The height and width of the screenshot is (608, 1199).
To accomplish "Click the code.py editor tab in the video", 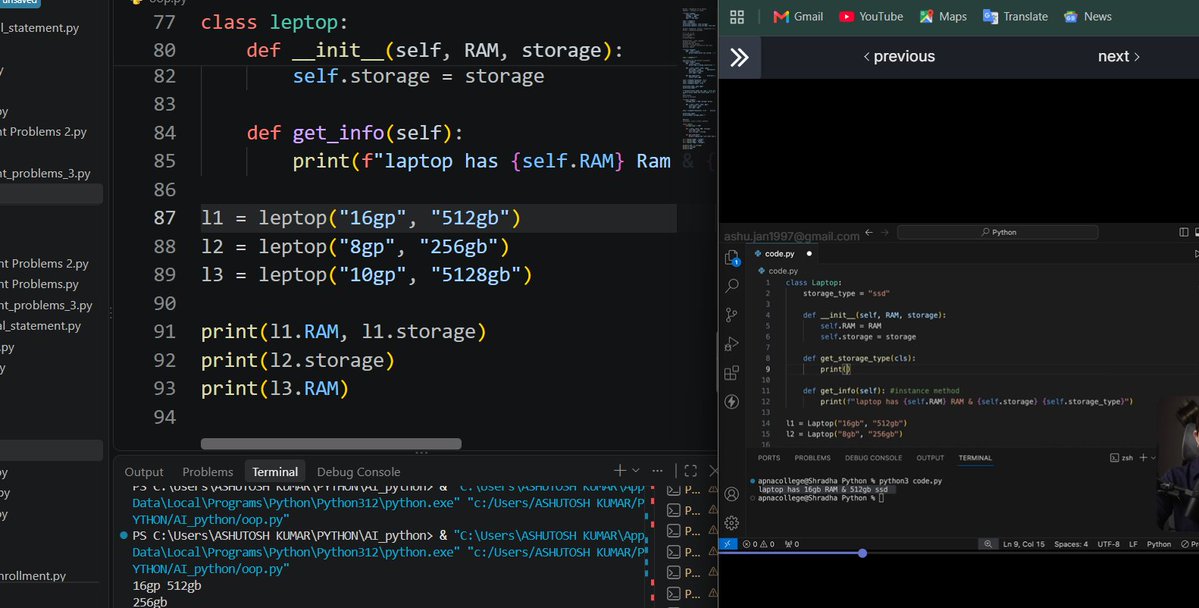I will pos(780,254).
